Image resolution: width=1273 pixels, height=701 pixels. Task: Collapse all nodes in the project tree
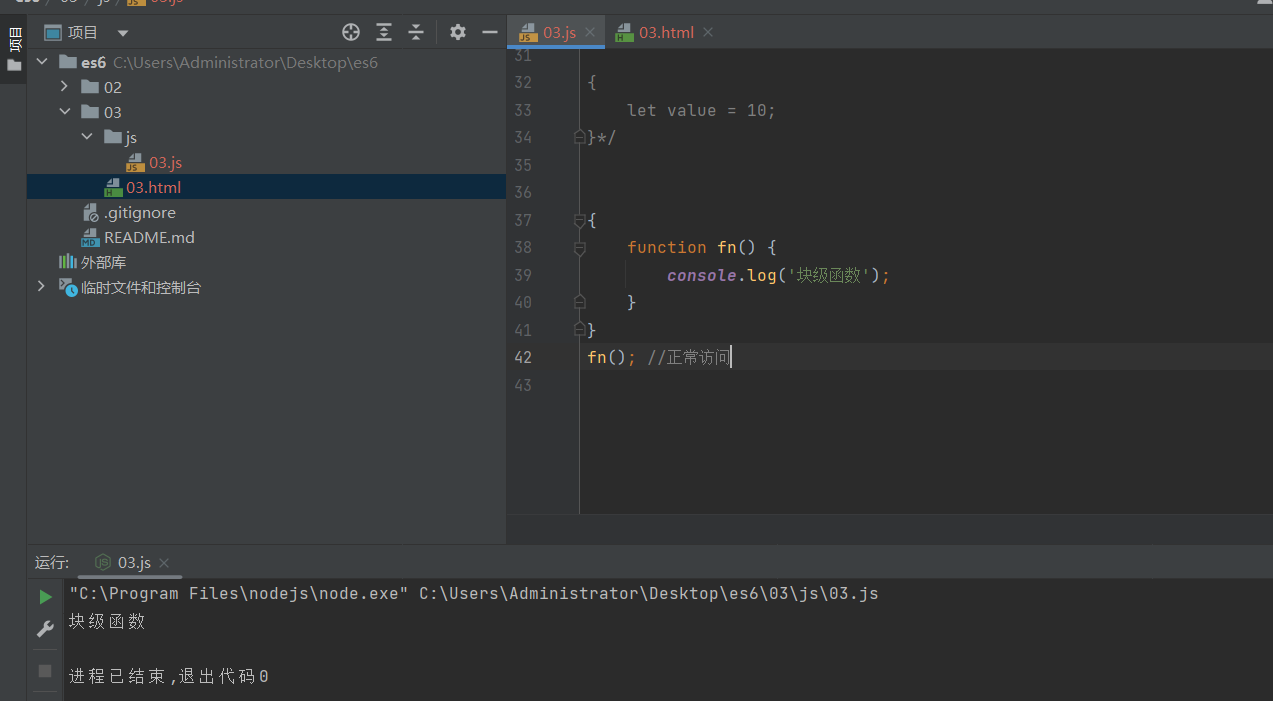(416, 32)
